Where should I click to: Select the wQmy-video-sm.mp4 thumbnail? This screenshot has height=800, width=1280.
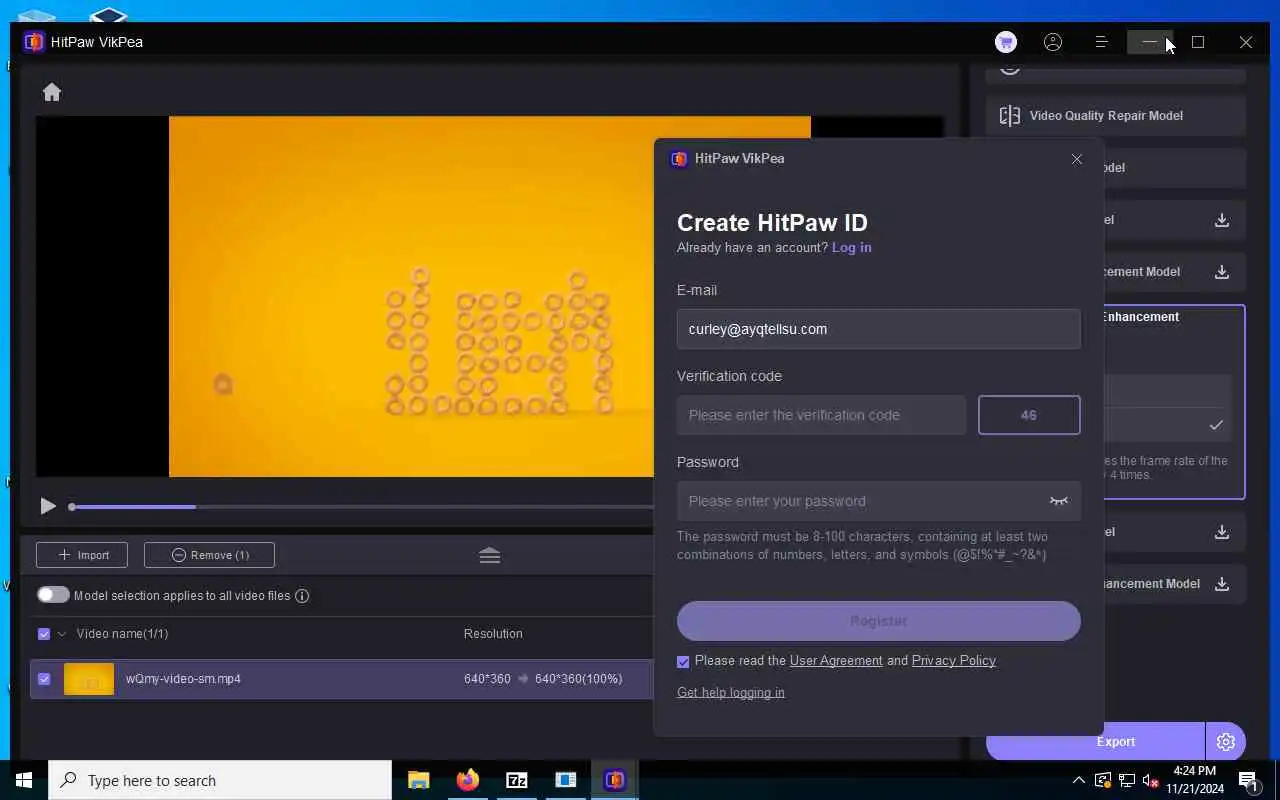(89, 679)
